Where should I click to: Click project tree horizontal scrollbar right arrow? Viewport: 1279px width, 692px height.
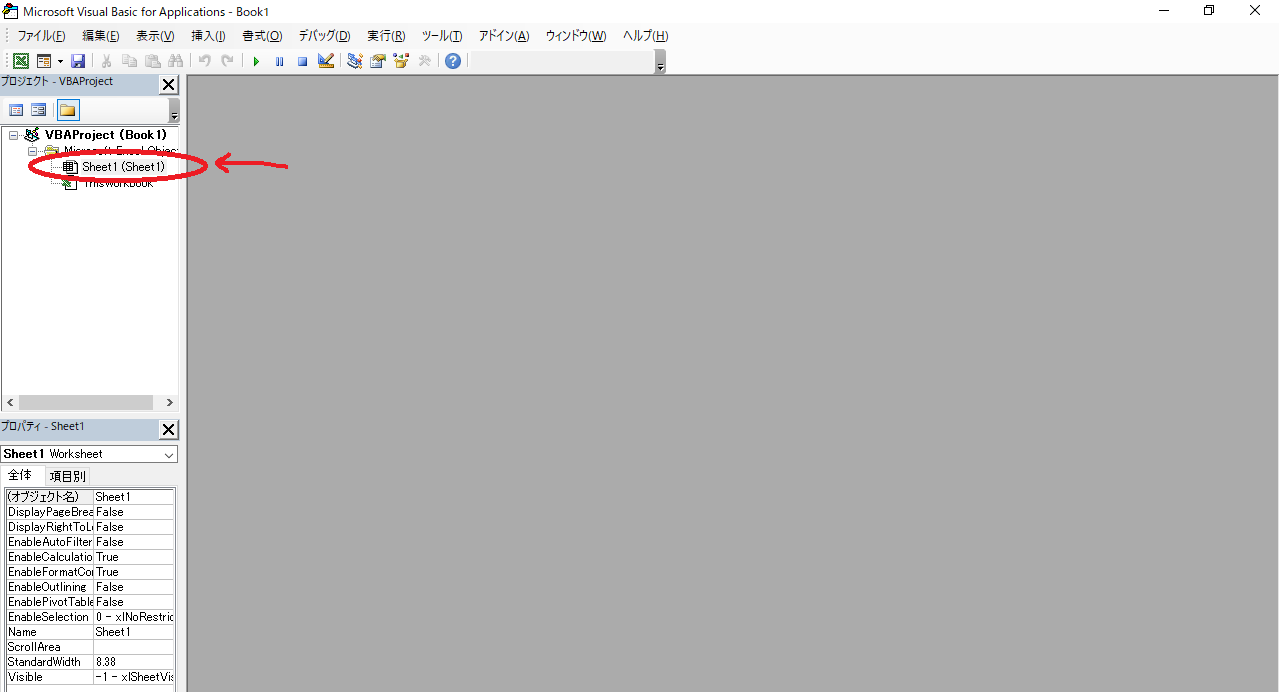pos(170,403)
